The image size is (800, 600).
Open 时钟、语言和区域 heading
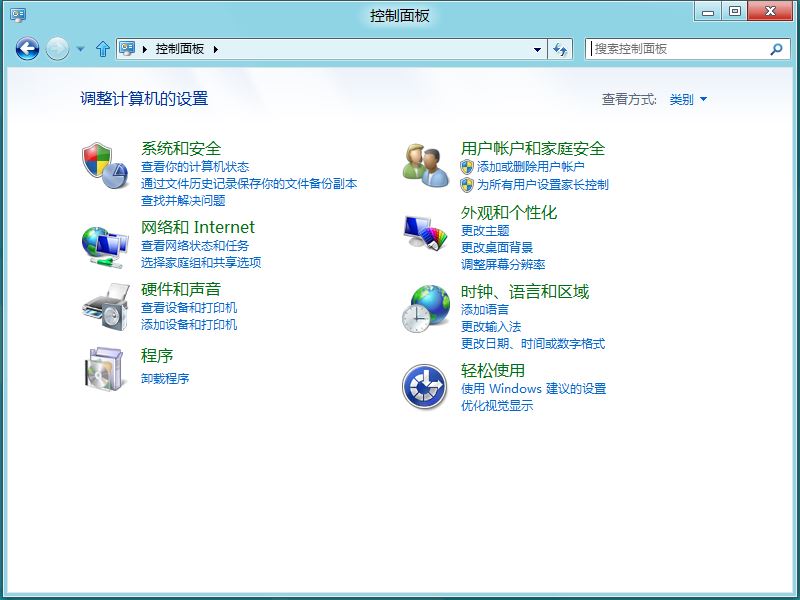[x=525, y=292]
